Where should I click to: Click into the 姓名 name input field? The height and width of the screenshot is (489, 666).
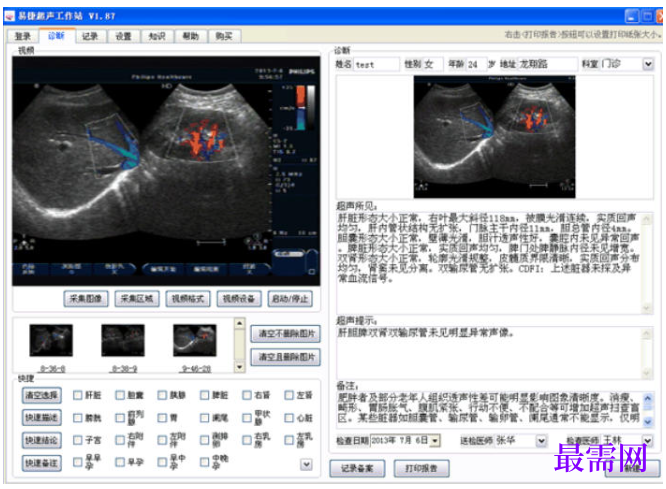tap(375, 65)
